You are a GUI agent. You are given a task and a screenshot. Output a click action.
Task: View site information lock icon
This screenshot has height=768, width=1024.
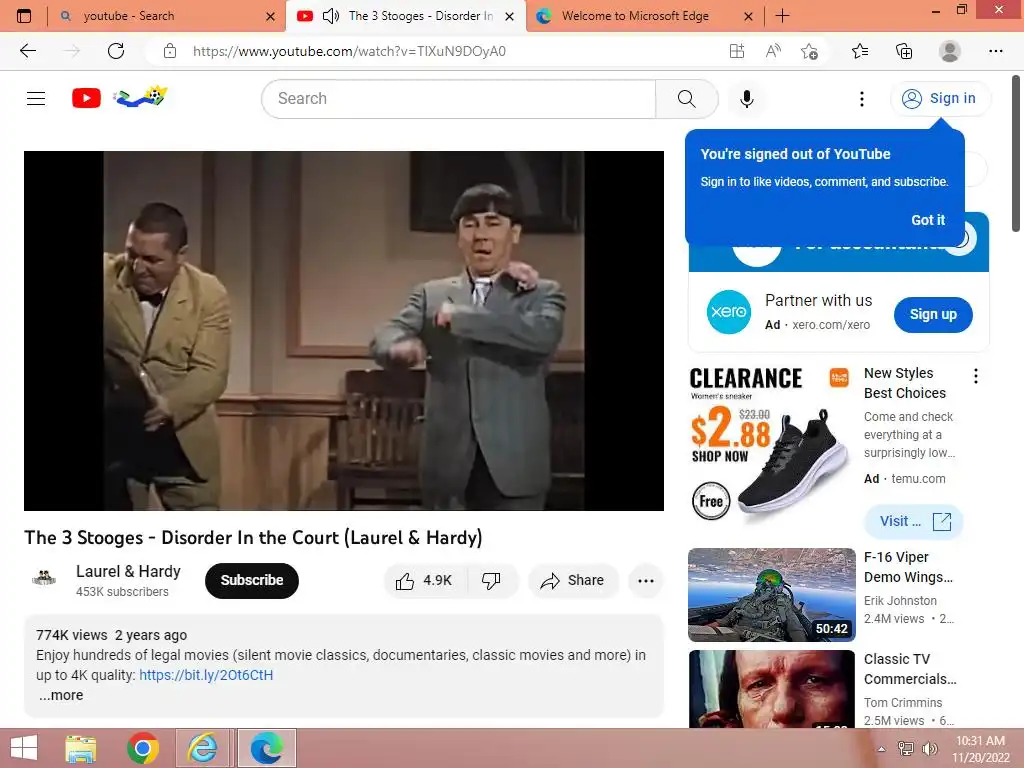click(170, 51)
